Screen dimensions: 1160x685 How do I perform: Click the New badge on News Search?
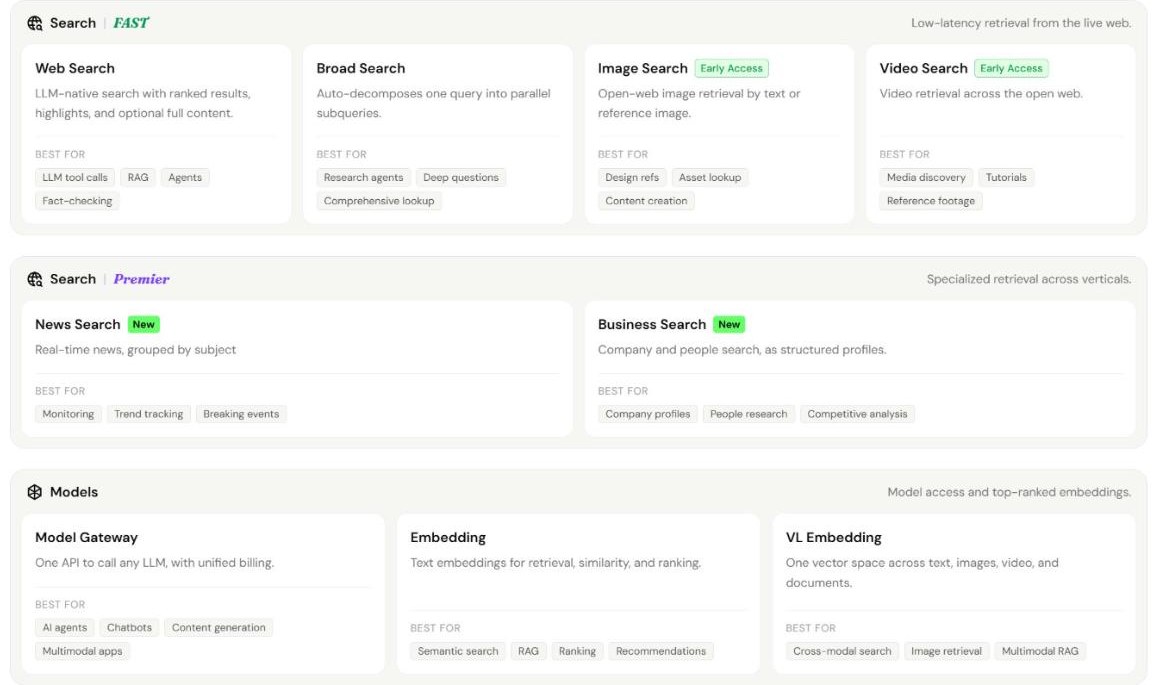(x=144, y=324)
